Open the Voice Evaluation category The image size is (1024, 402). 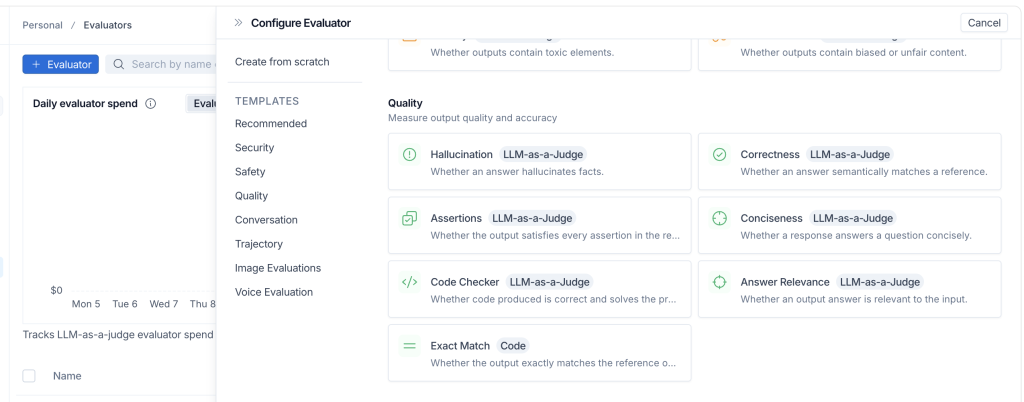pos(274,292)
